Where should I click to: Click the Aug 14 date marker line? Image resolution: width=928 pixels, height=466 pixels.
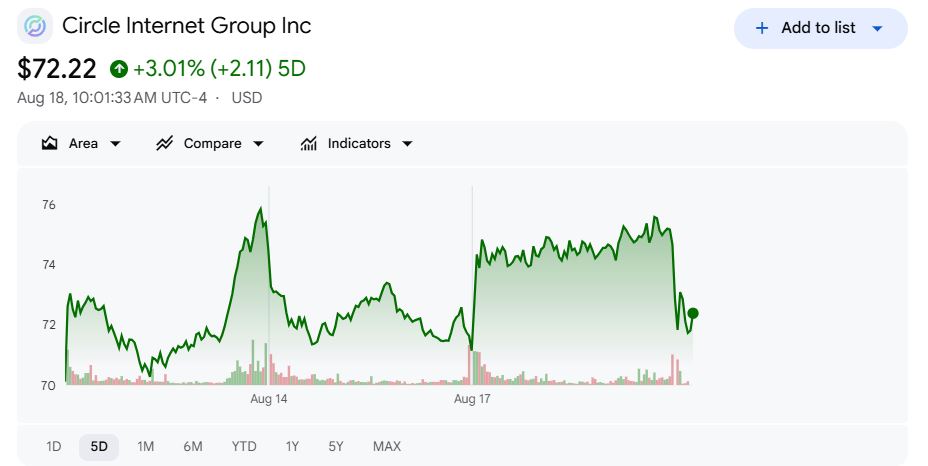269,285
